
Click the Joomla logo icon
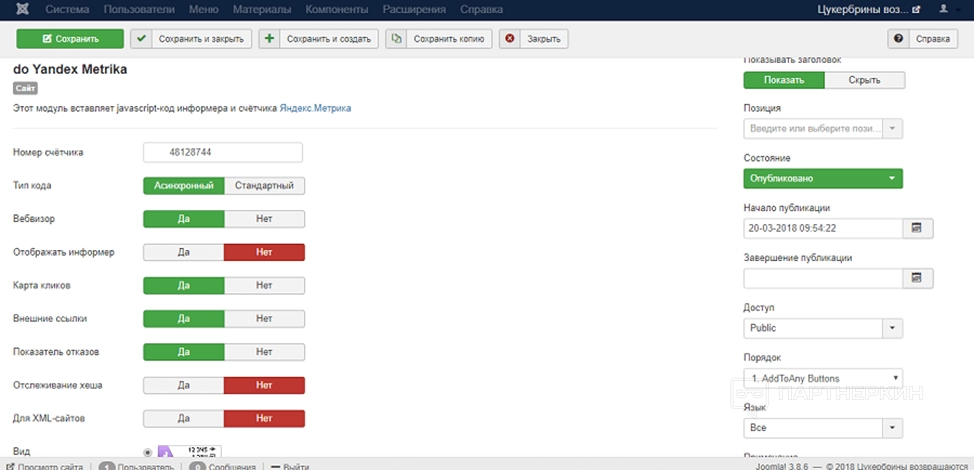pos(25,9)
